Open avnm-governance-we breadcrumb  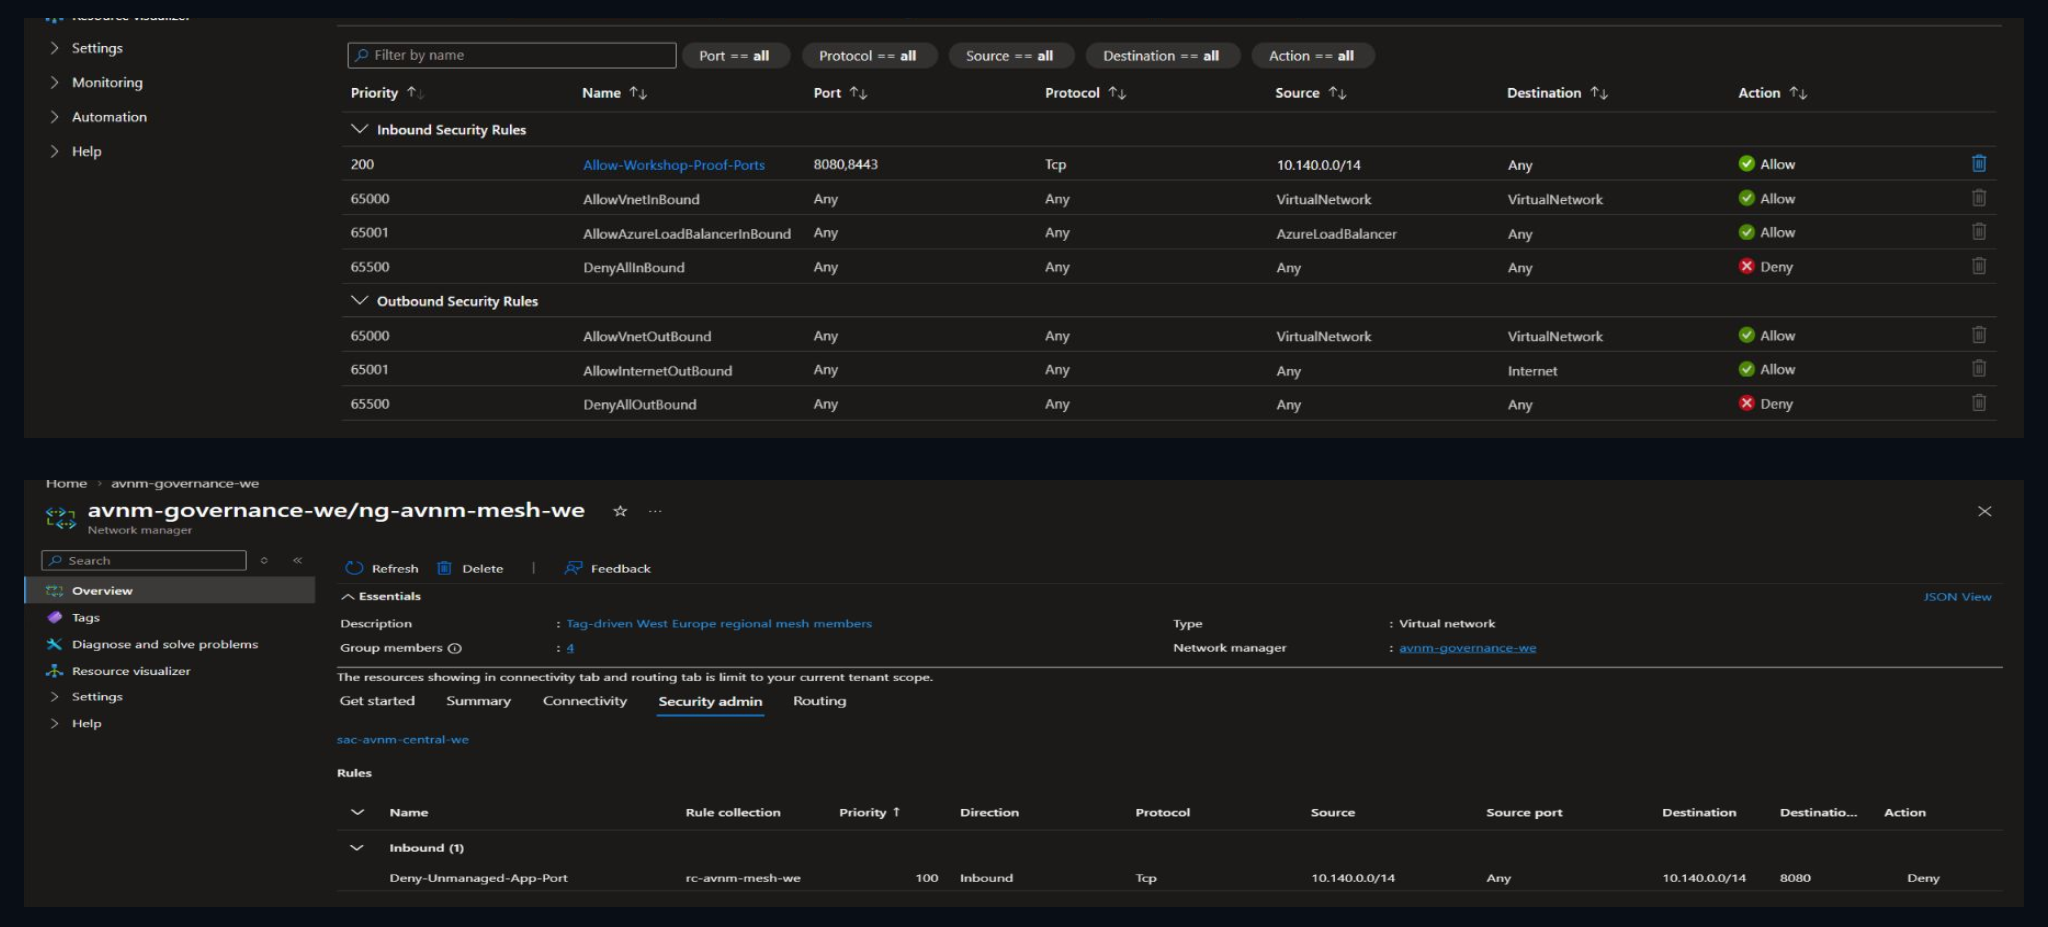point(185,484)
